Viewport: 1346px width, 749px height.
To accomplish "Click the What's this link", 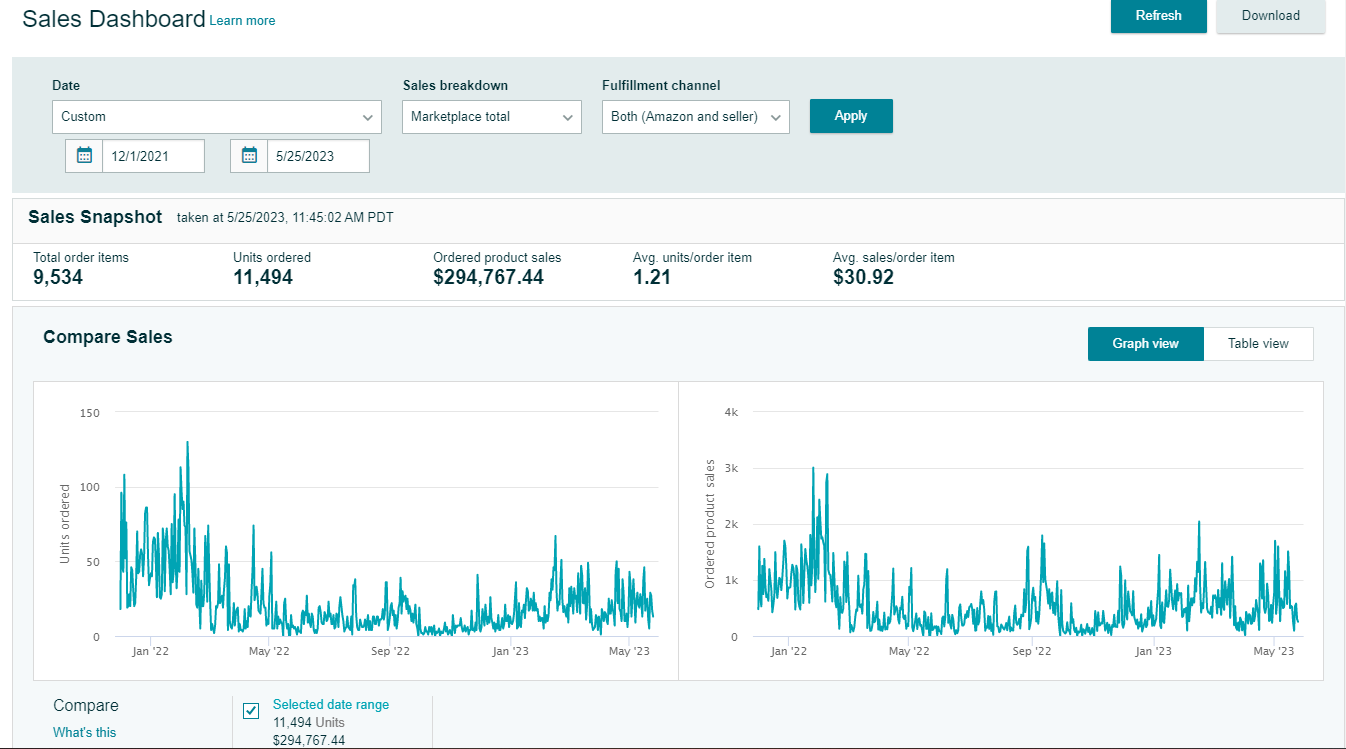I will [84, 732].
